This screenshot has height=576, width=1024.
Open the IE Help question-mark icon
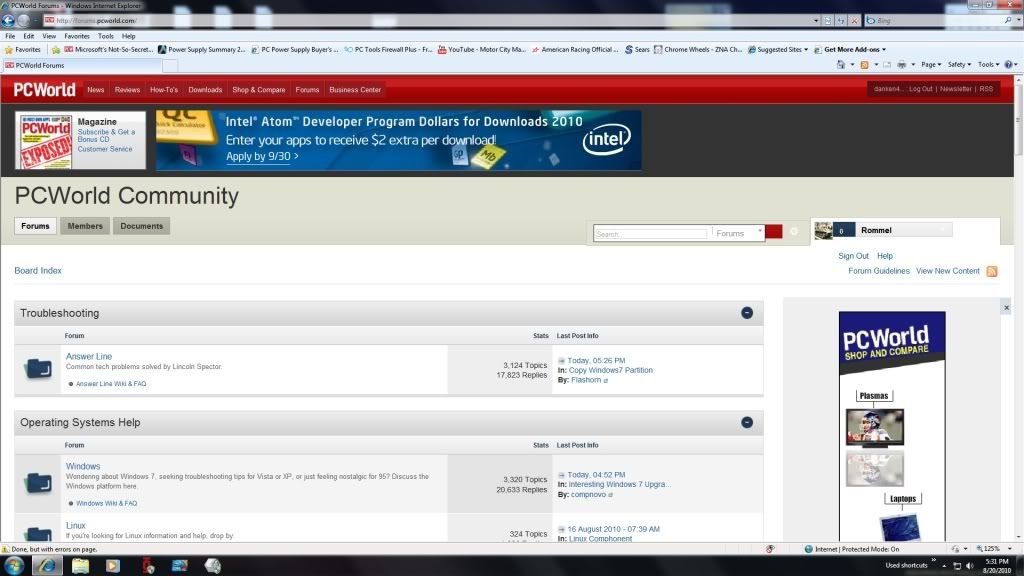1008,65
